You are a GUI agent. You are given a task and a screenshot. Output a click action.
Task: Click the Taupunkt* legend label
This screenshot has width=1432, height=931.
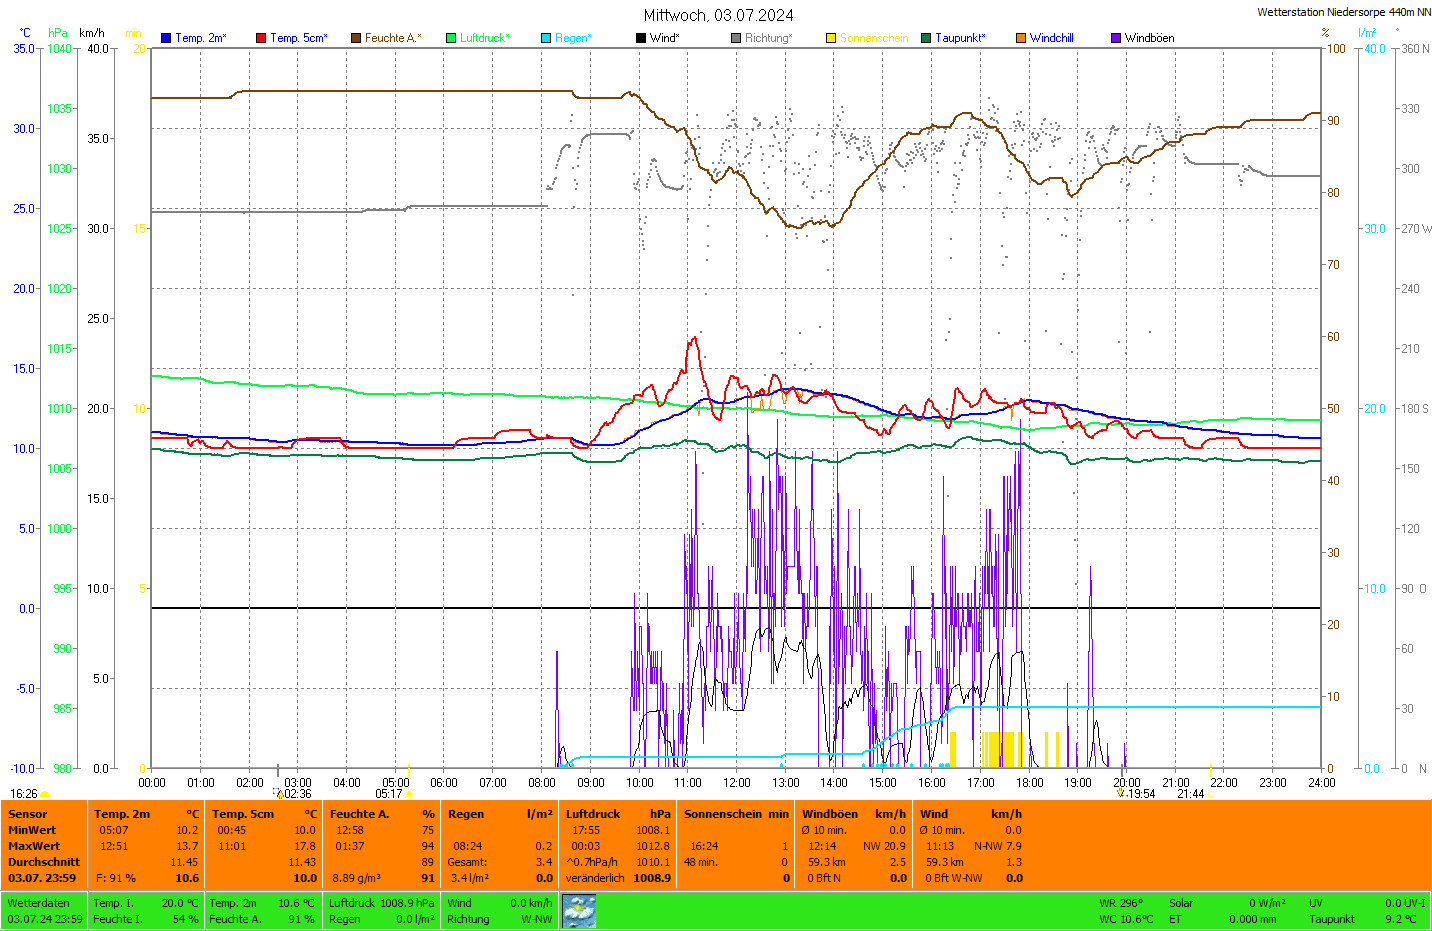click(960, 38)
